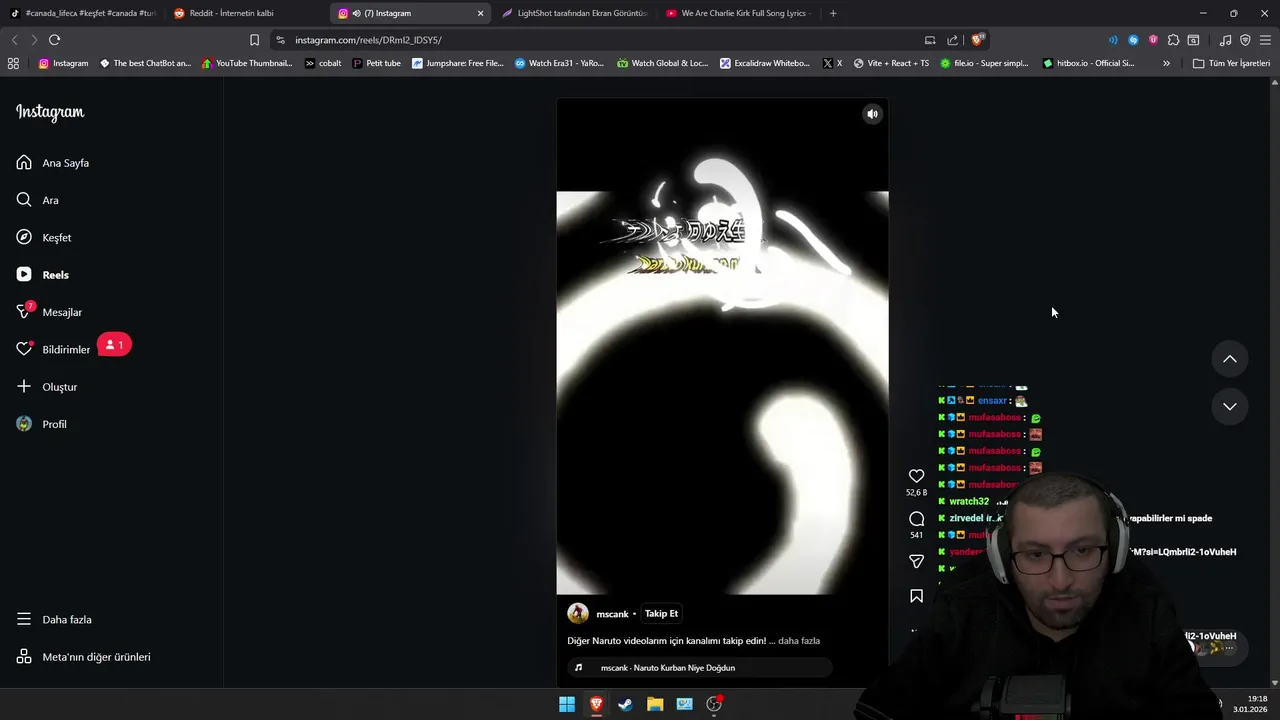Switch to the TikTok #canada_lifeca tab
The width and height of the screenshot is (1280, 720).
83,13
